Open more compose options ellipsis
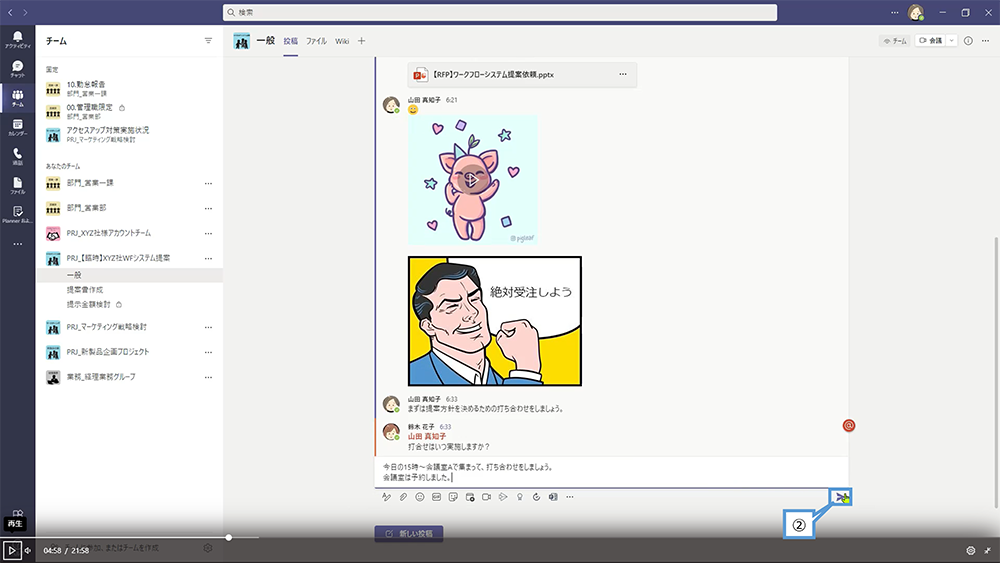The width and height of the screenshot is (1000, 563). pos(570,497)
